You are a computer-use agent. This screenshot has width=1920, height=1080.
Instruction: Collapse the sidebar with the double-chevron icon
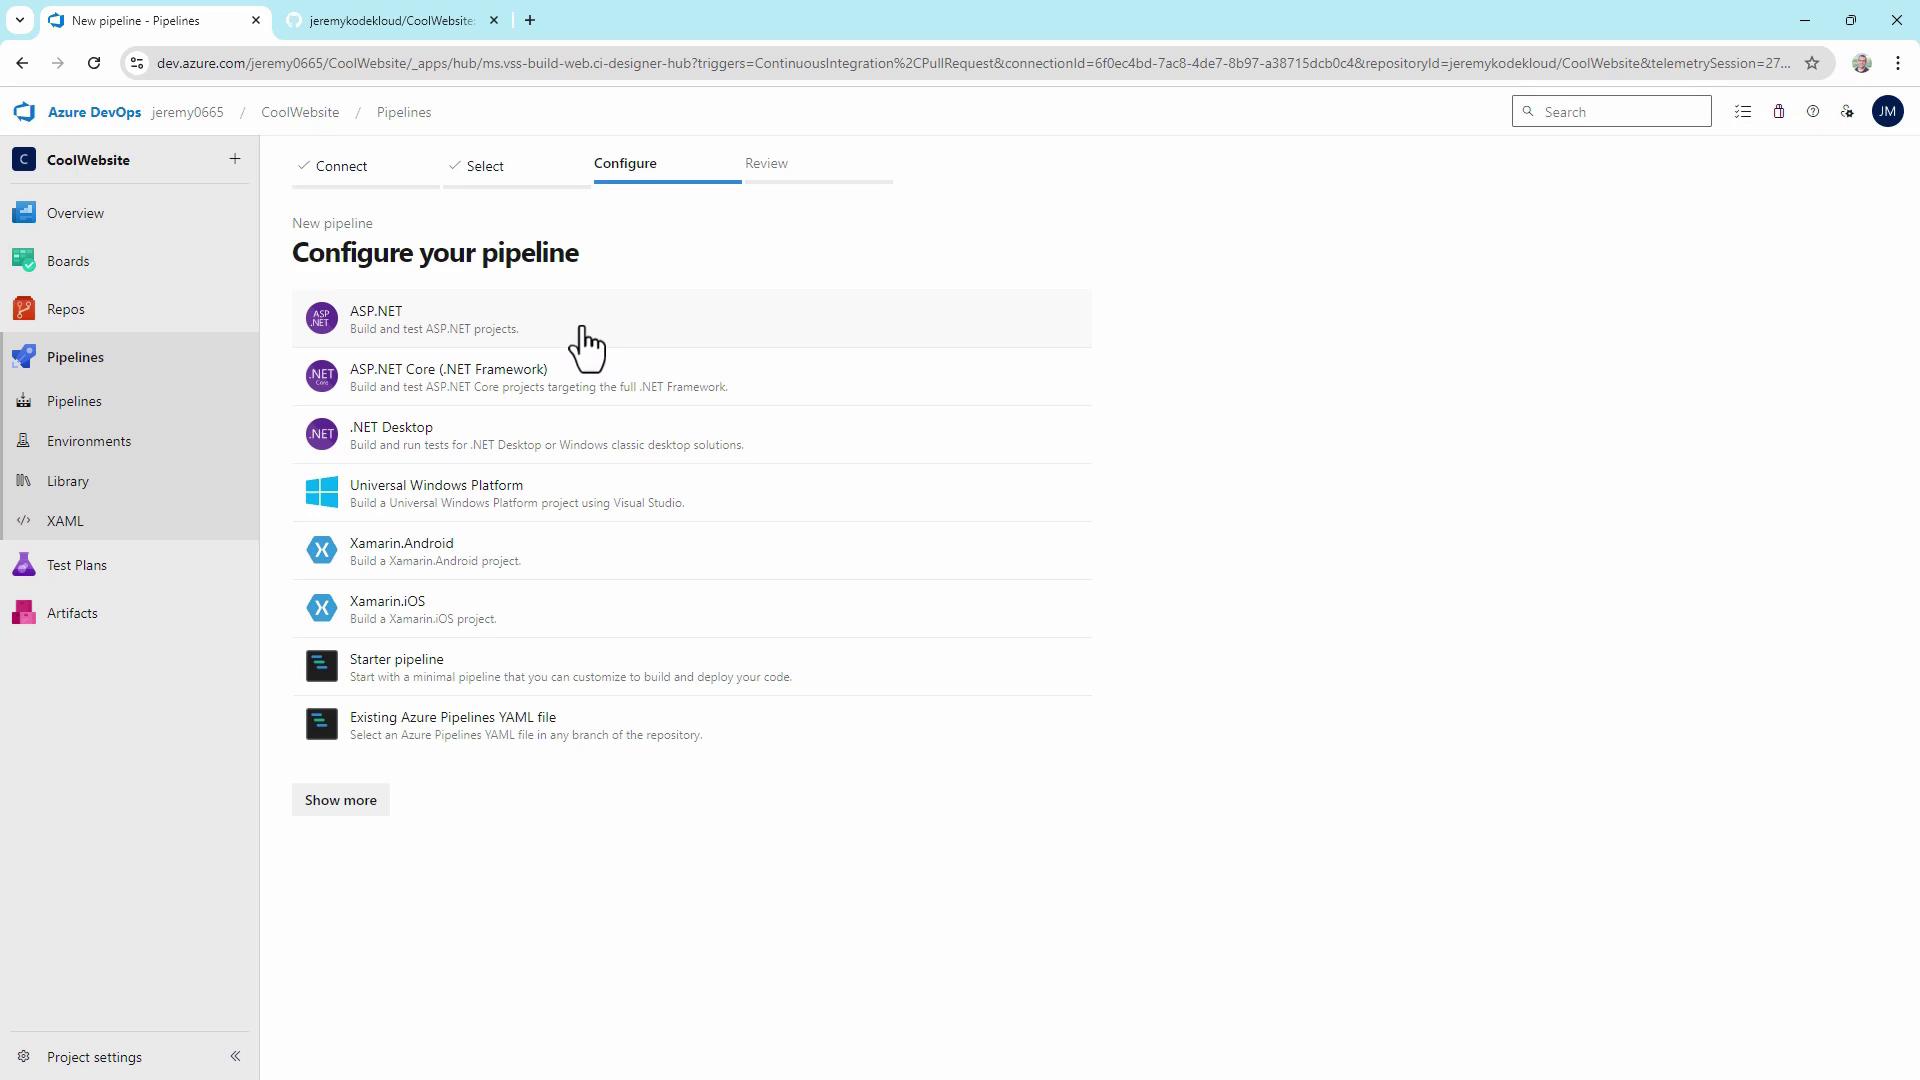coord(235,1056)
